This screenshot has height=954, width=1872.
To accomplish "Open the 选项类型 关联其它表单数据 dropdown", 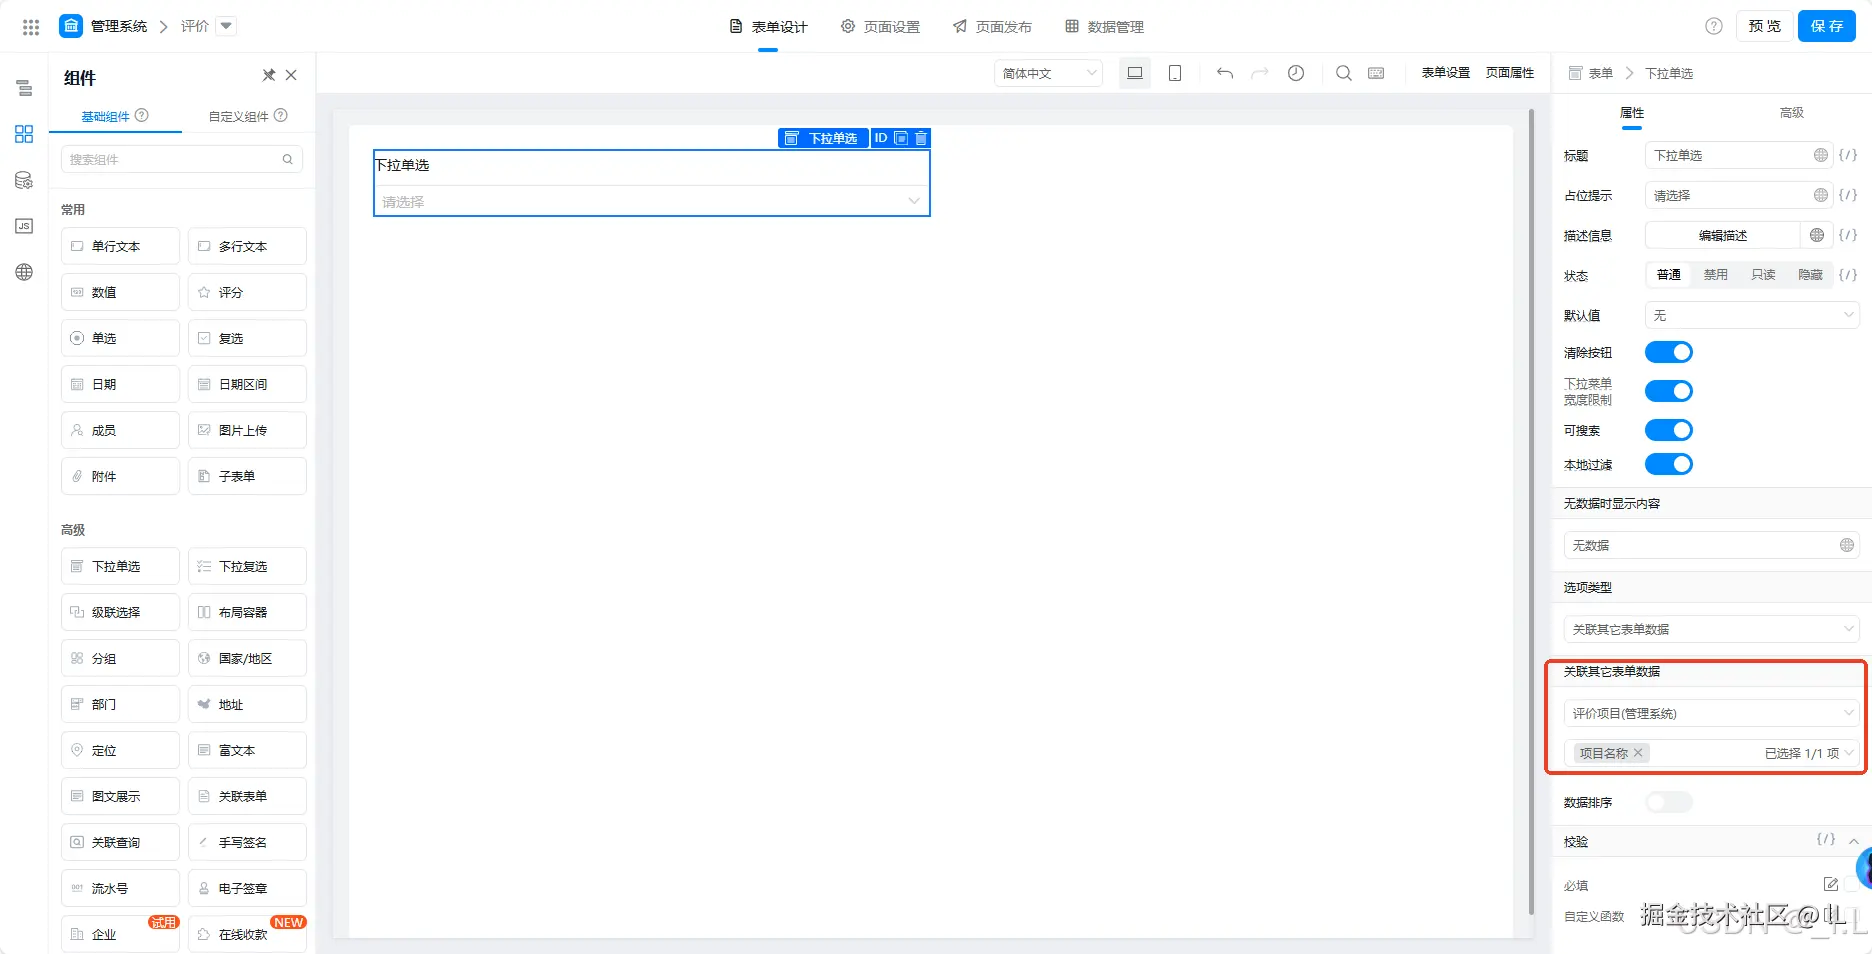I will pos(1711,629).
